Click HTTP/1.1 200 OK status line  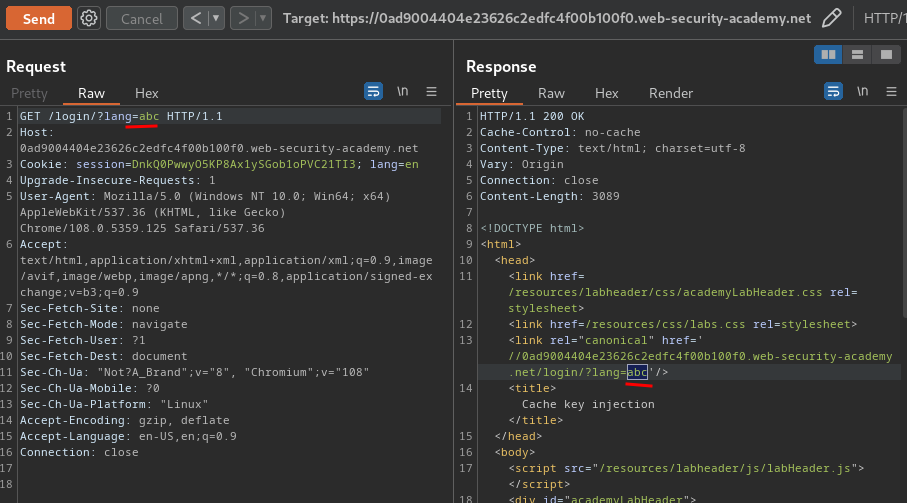pyautogui.click(x=532, y=116)
